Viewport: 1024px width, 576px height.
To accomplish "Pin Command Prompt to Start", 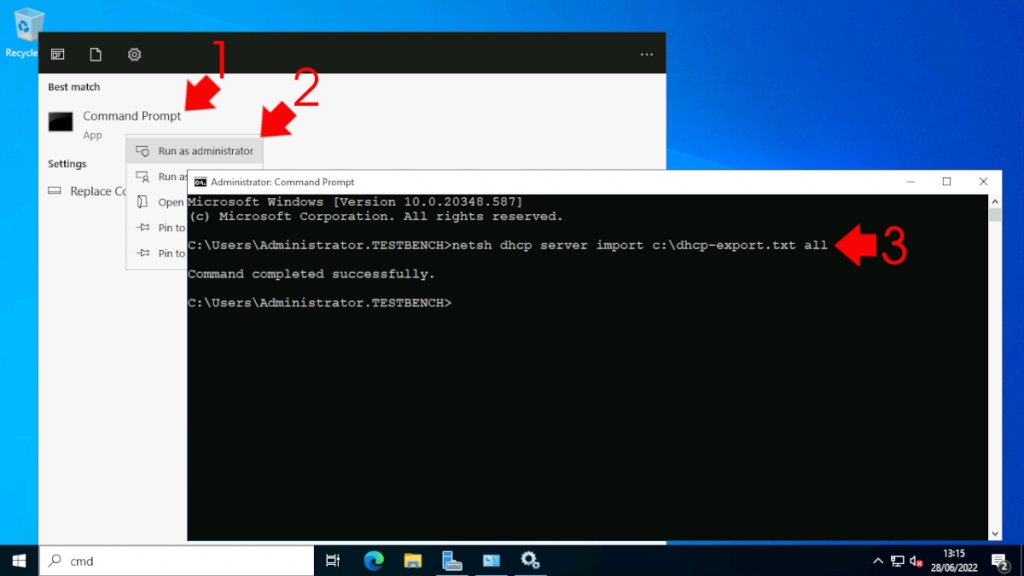I will 172,227.
